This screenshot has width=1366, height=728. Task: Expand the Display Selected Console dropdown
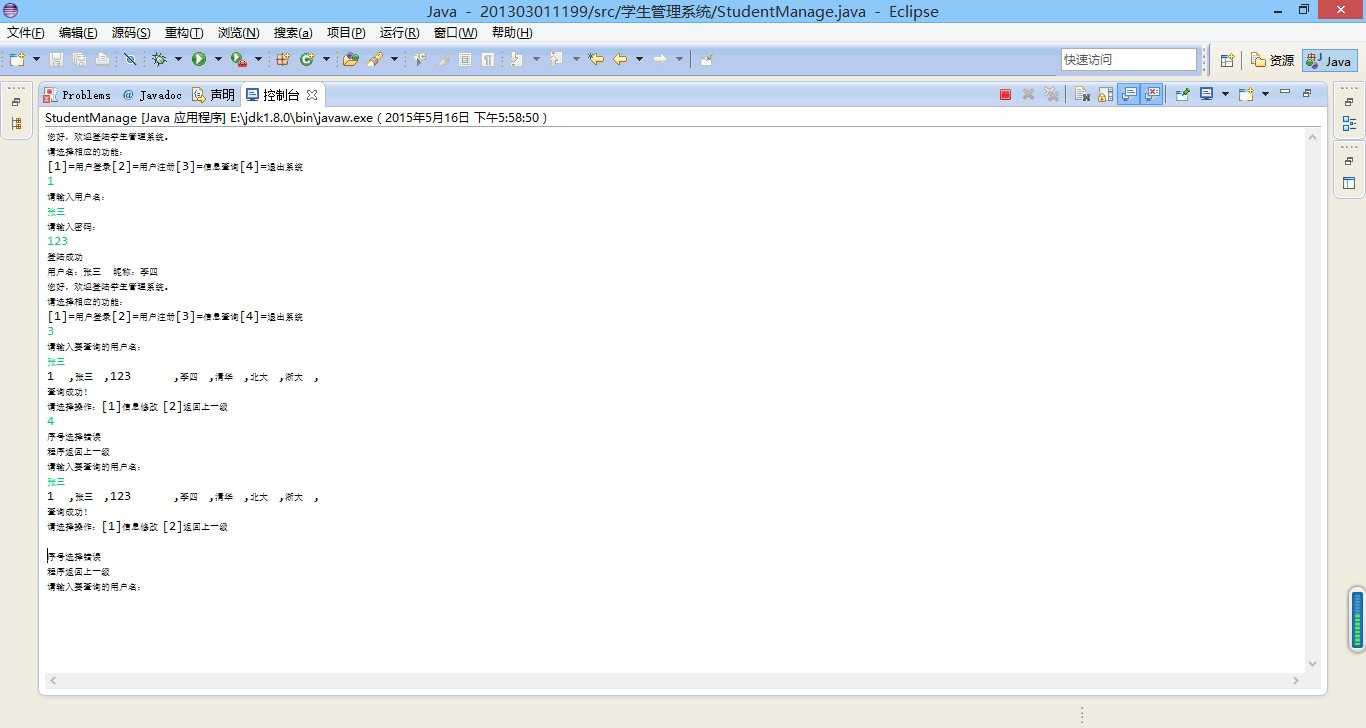(1225, 94)
